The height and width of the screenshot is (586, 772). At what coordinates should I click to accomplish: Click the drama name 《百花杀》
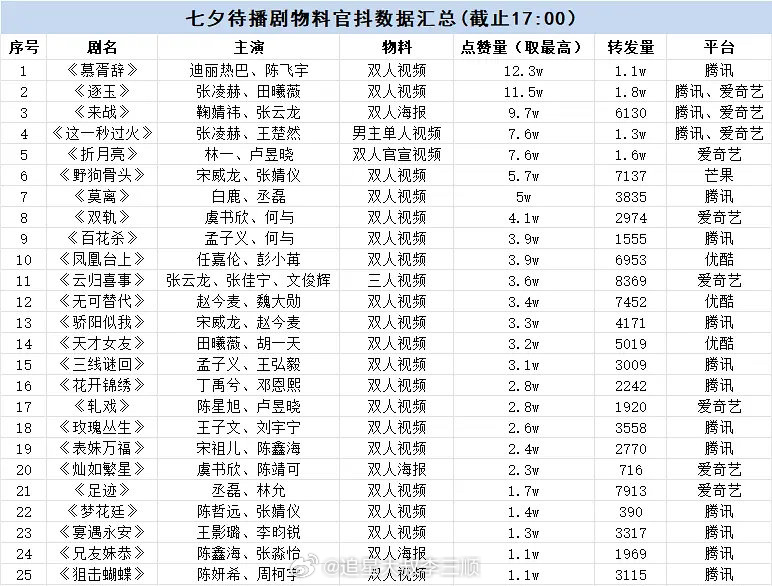(x=102, y=238)
